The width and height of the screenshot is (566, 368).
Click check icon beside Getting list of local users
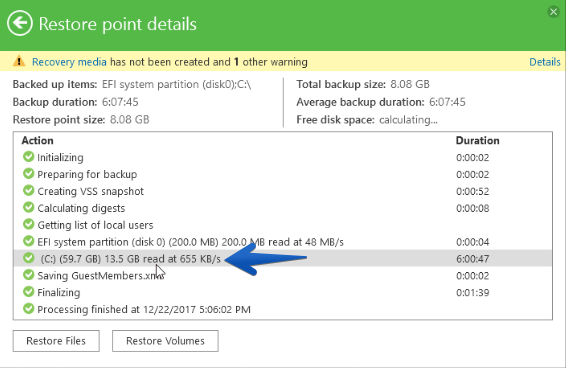(x=29, y=224)
